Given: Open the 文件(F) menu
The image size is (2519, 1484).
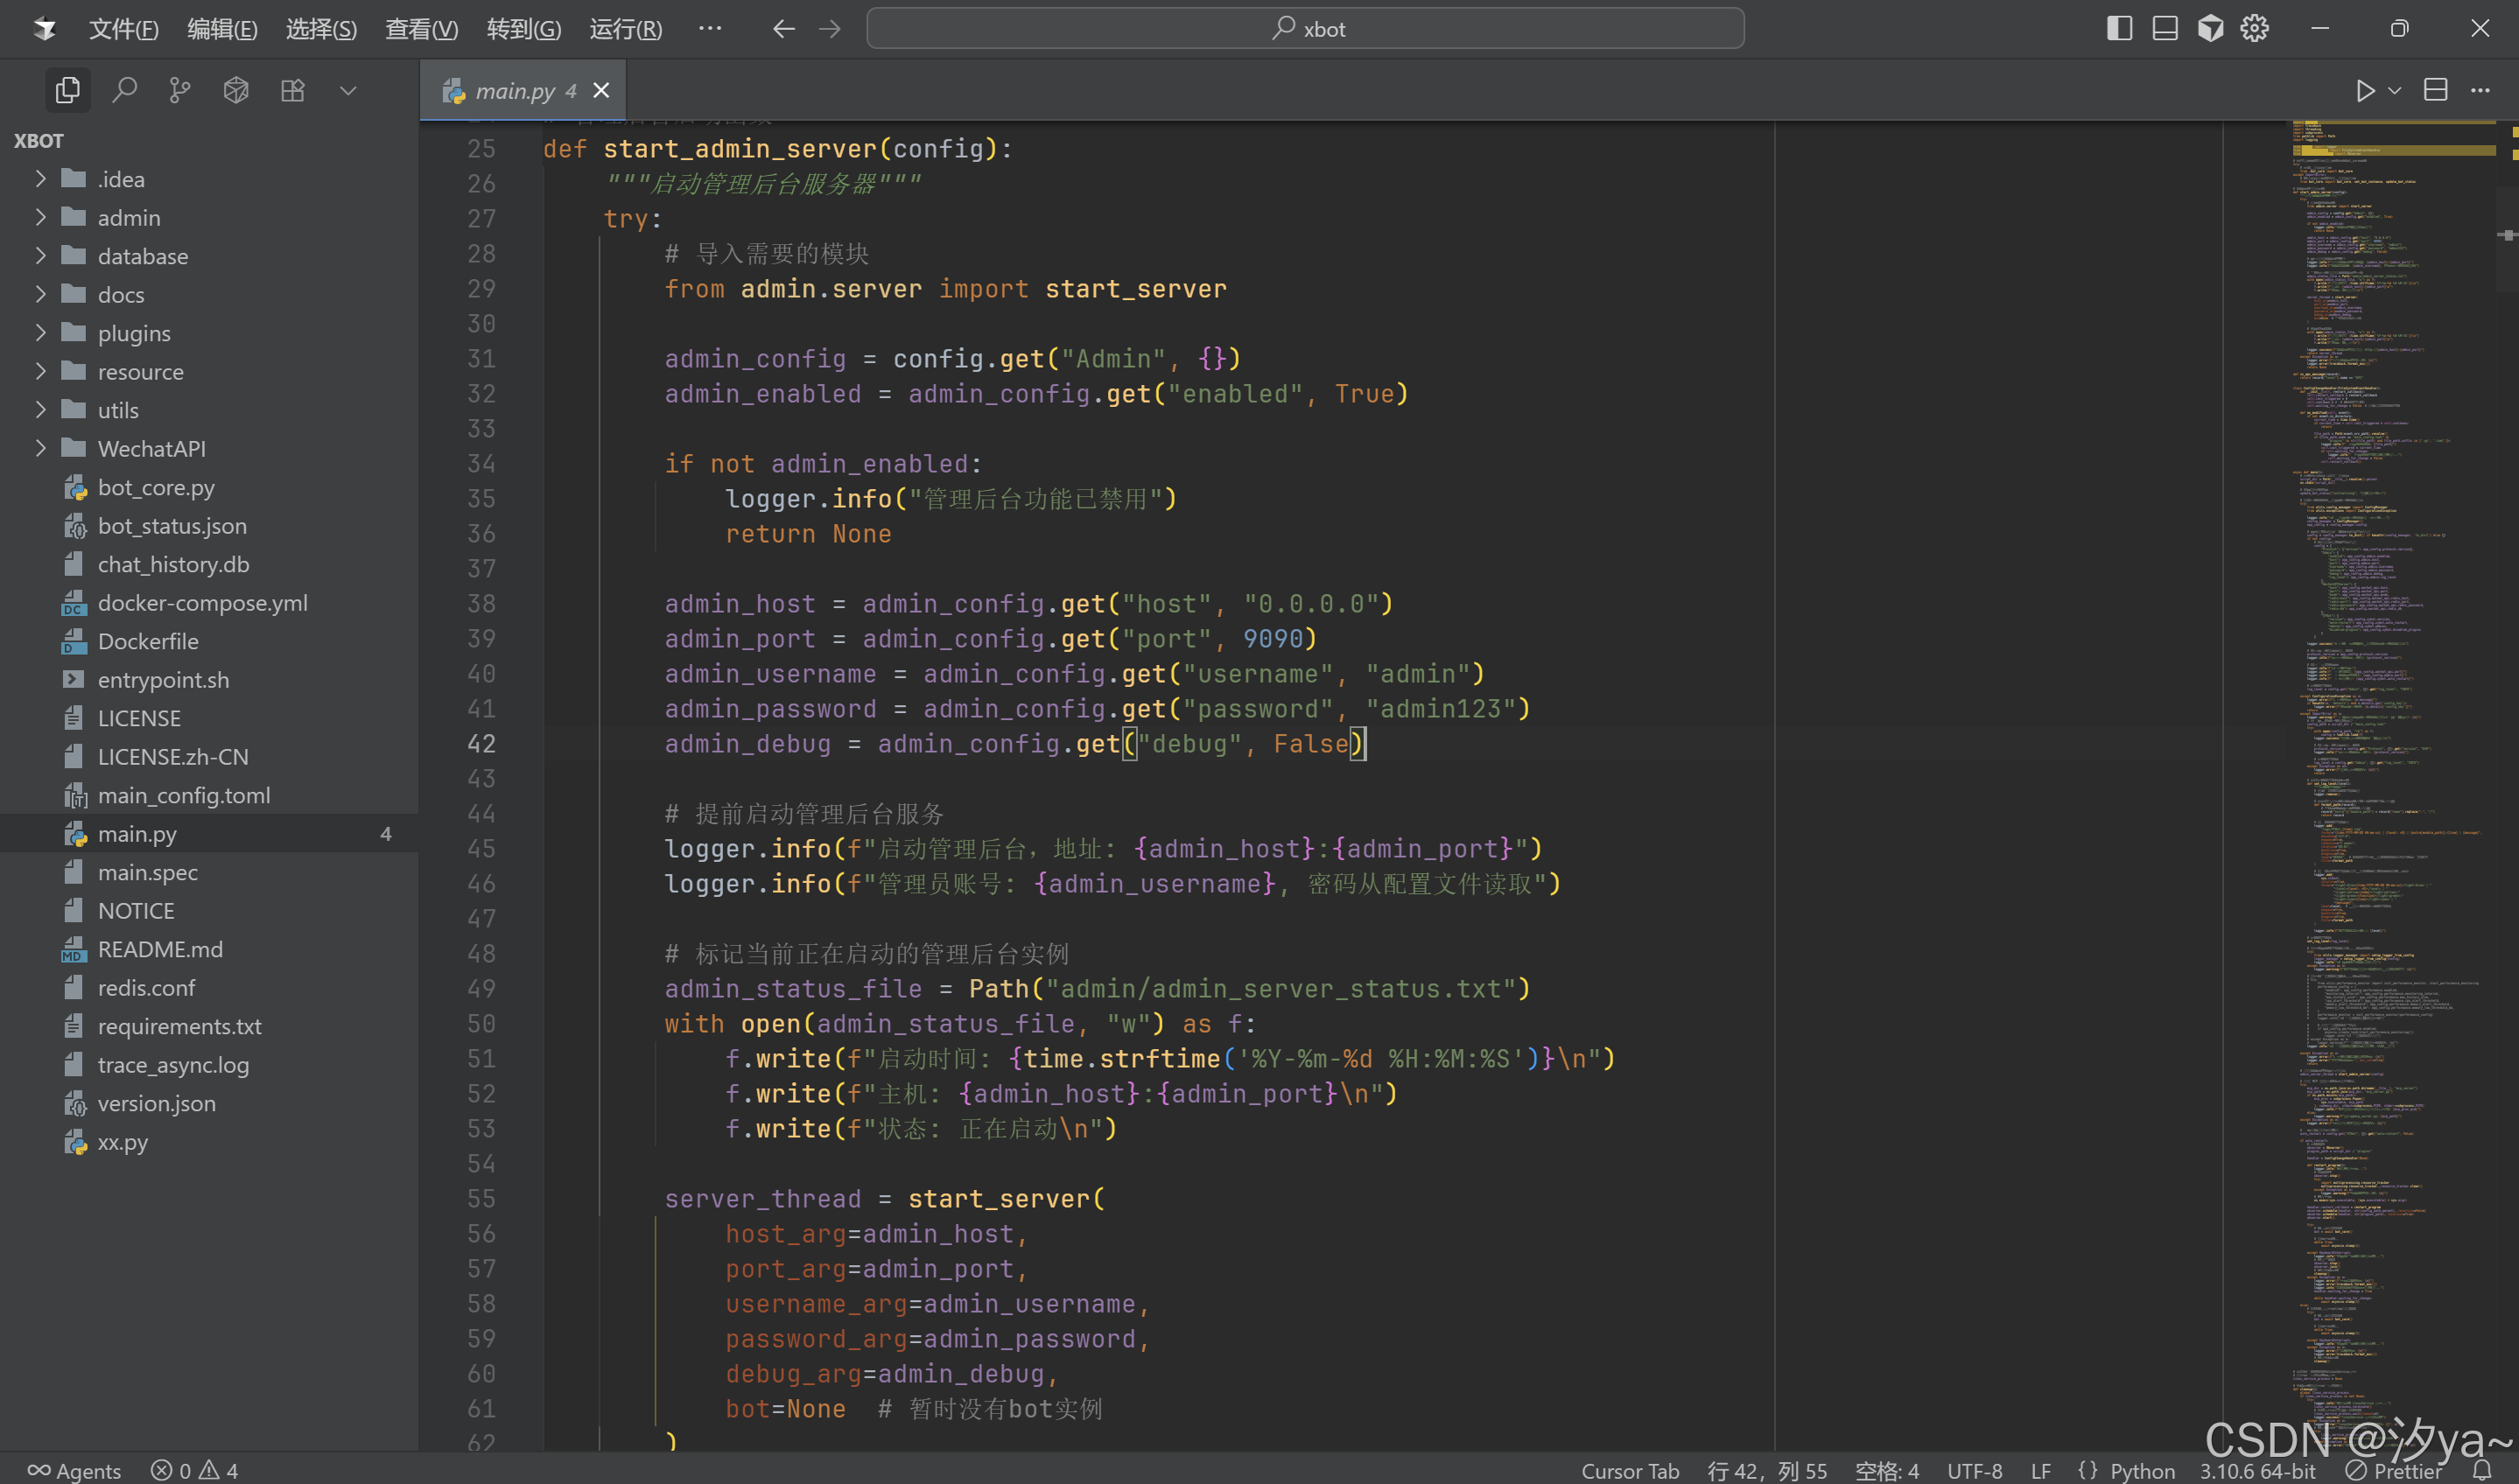Looking at the screenshot, I should (x=124, y=29).
